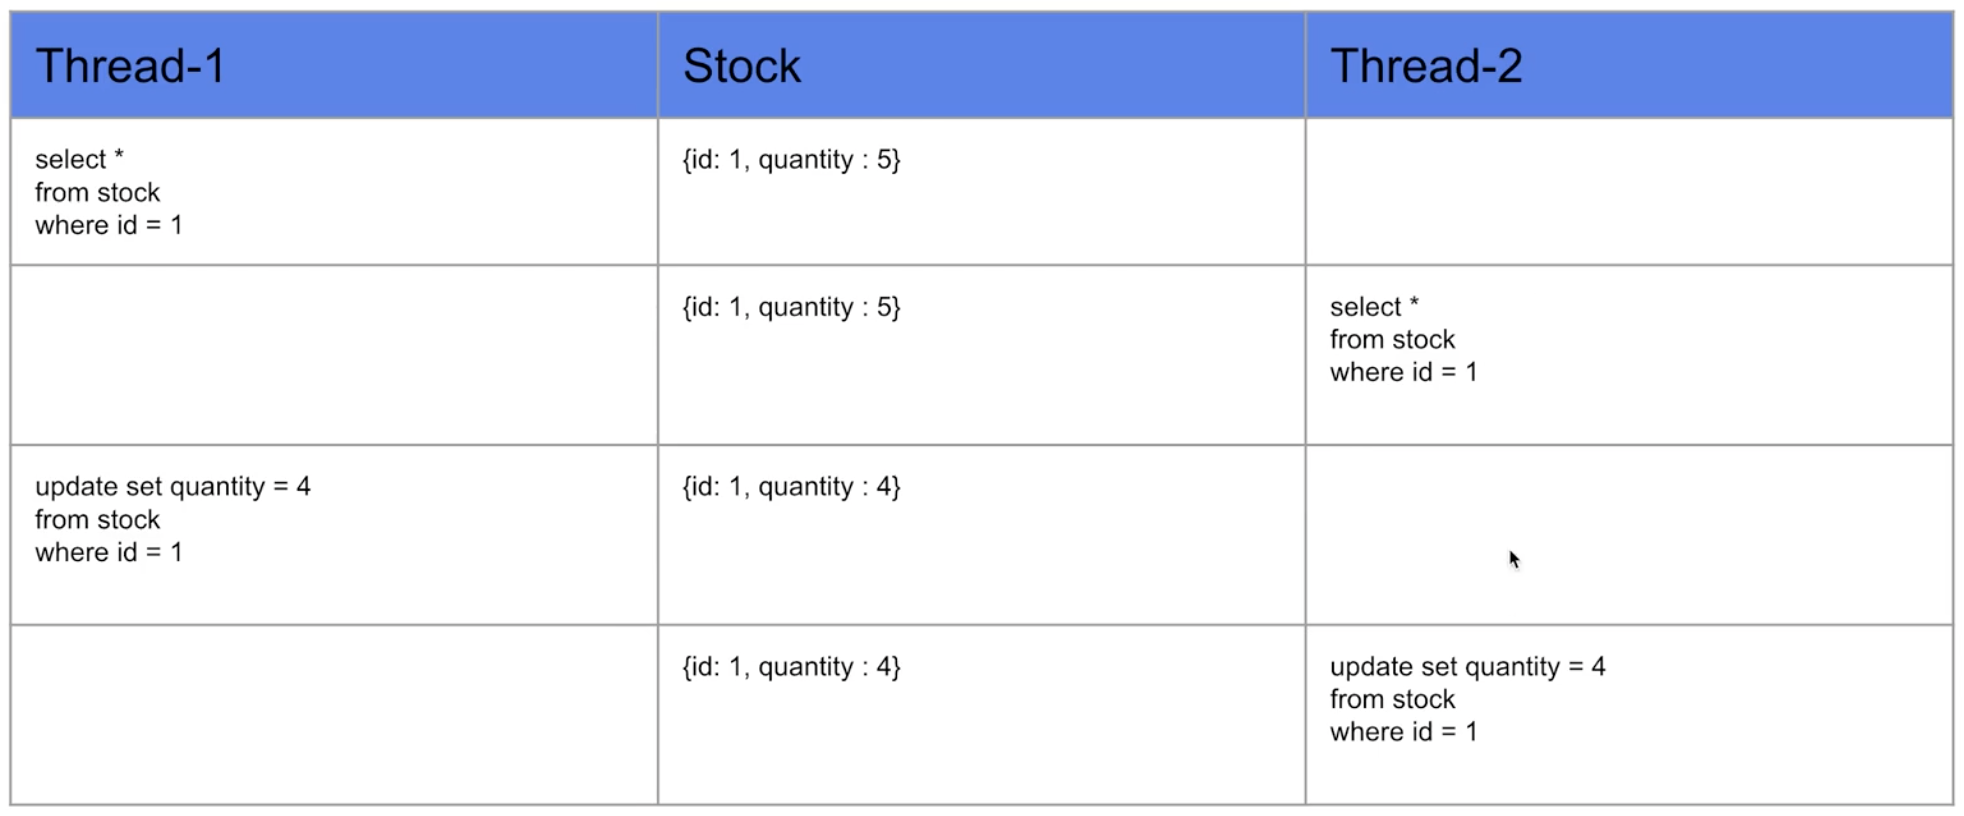
Task: Click third row Stock cell quantity 4
Action: coord(981,535)
